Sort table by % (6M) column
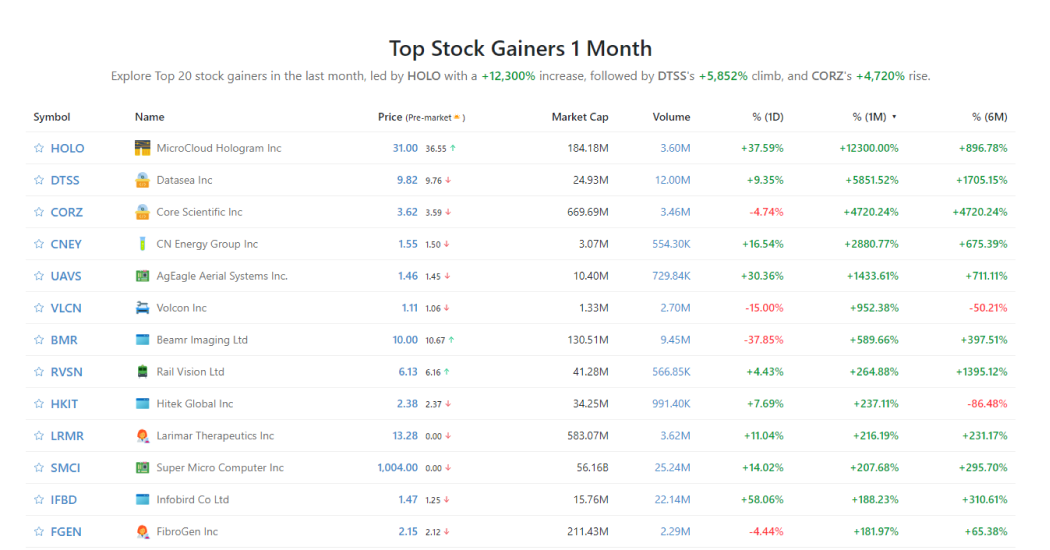1050x550 pixels. point(989,117)
